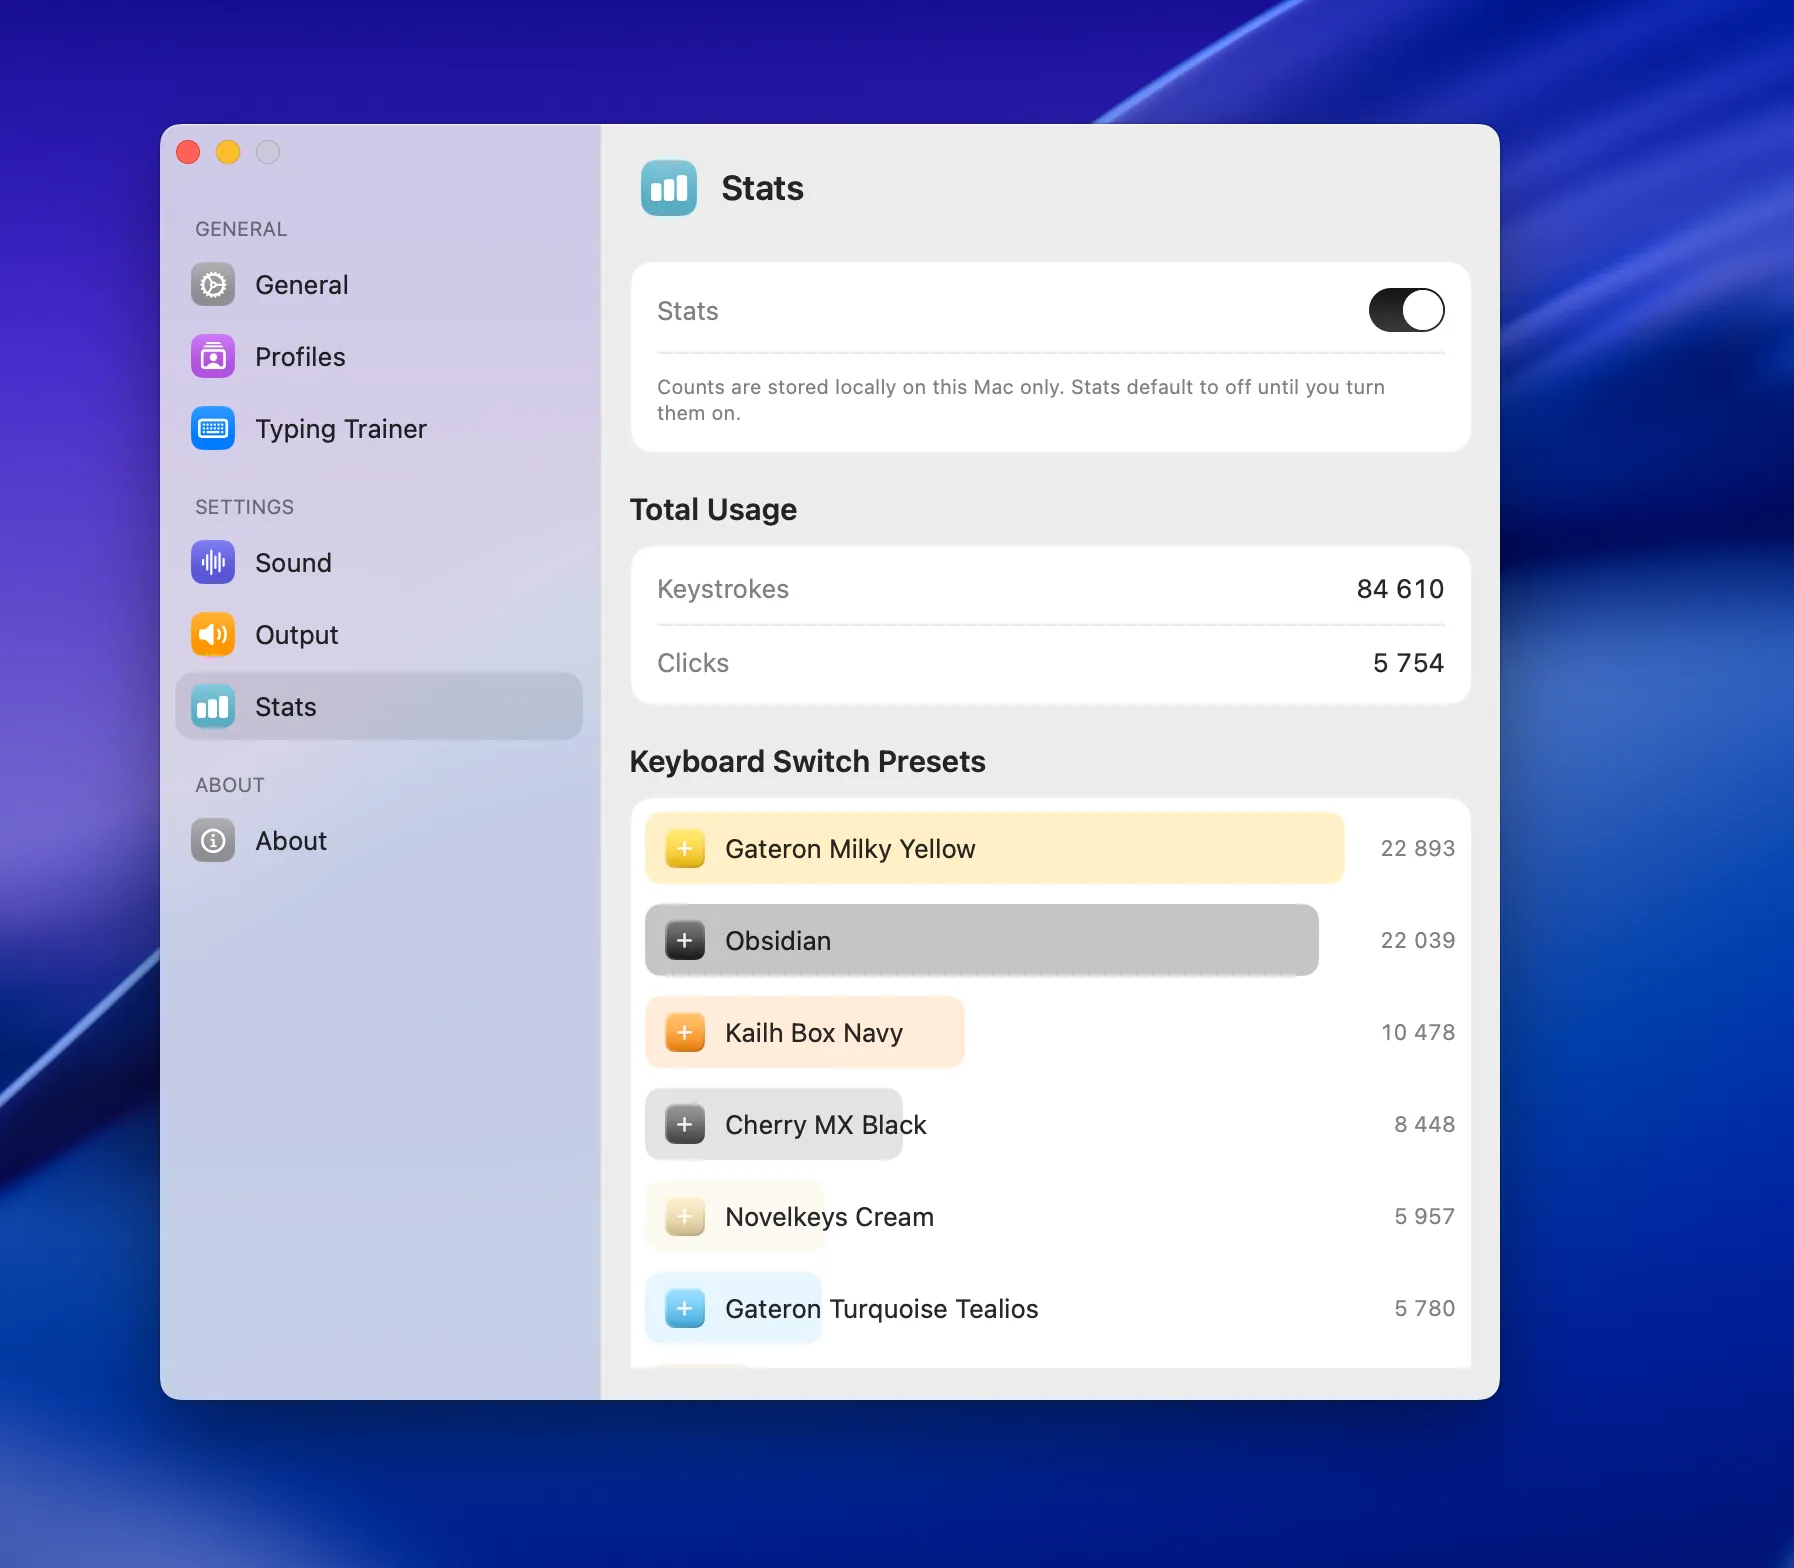Switch to the Sound settings
This screenshot has width=1794, height=1568.
tap(379, 563)
